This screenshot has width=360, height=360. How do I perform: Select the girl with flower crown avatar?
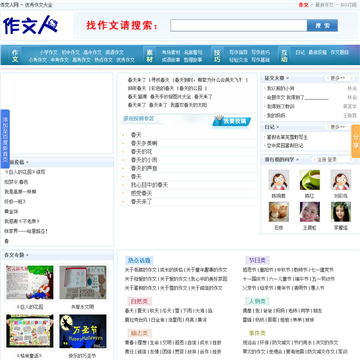point(341,212)
